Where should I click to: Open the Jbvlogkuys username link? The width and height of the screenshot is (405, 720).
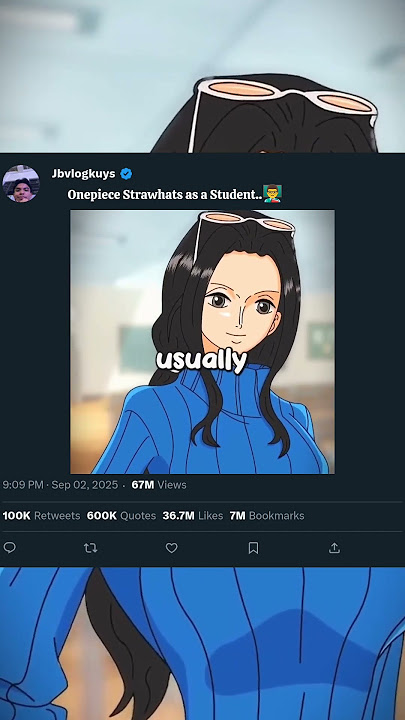click(84, 174)
